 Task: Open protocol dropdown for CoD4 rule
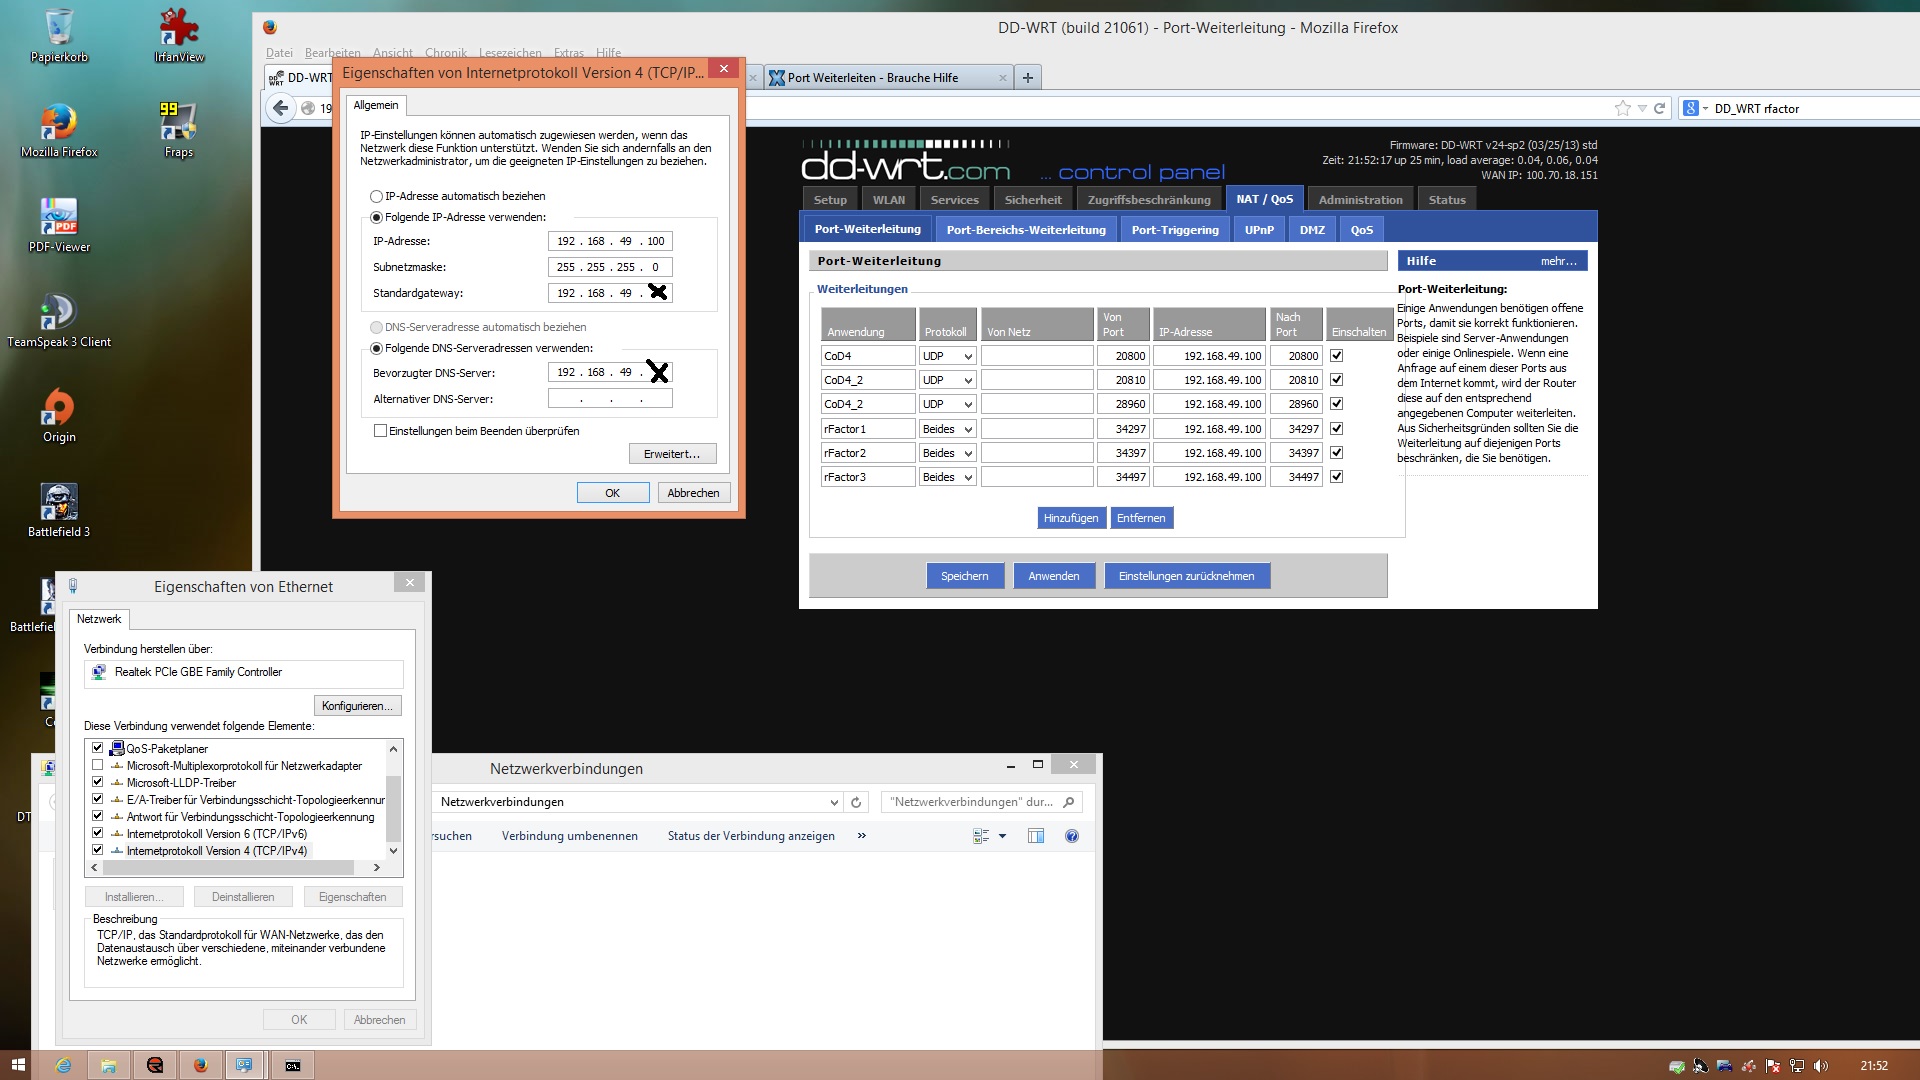[947, 356]
